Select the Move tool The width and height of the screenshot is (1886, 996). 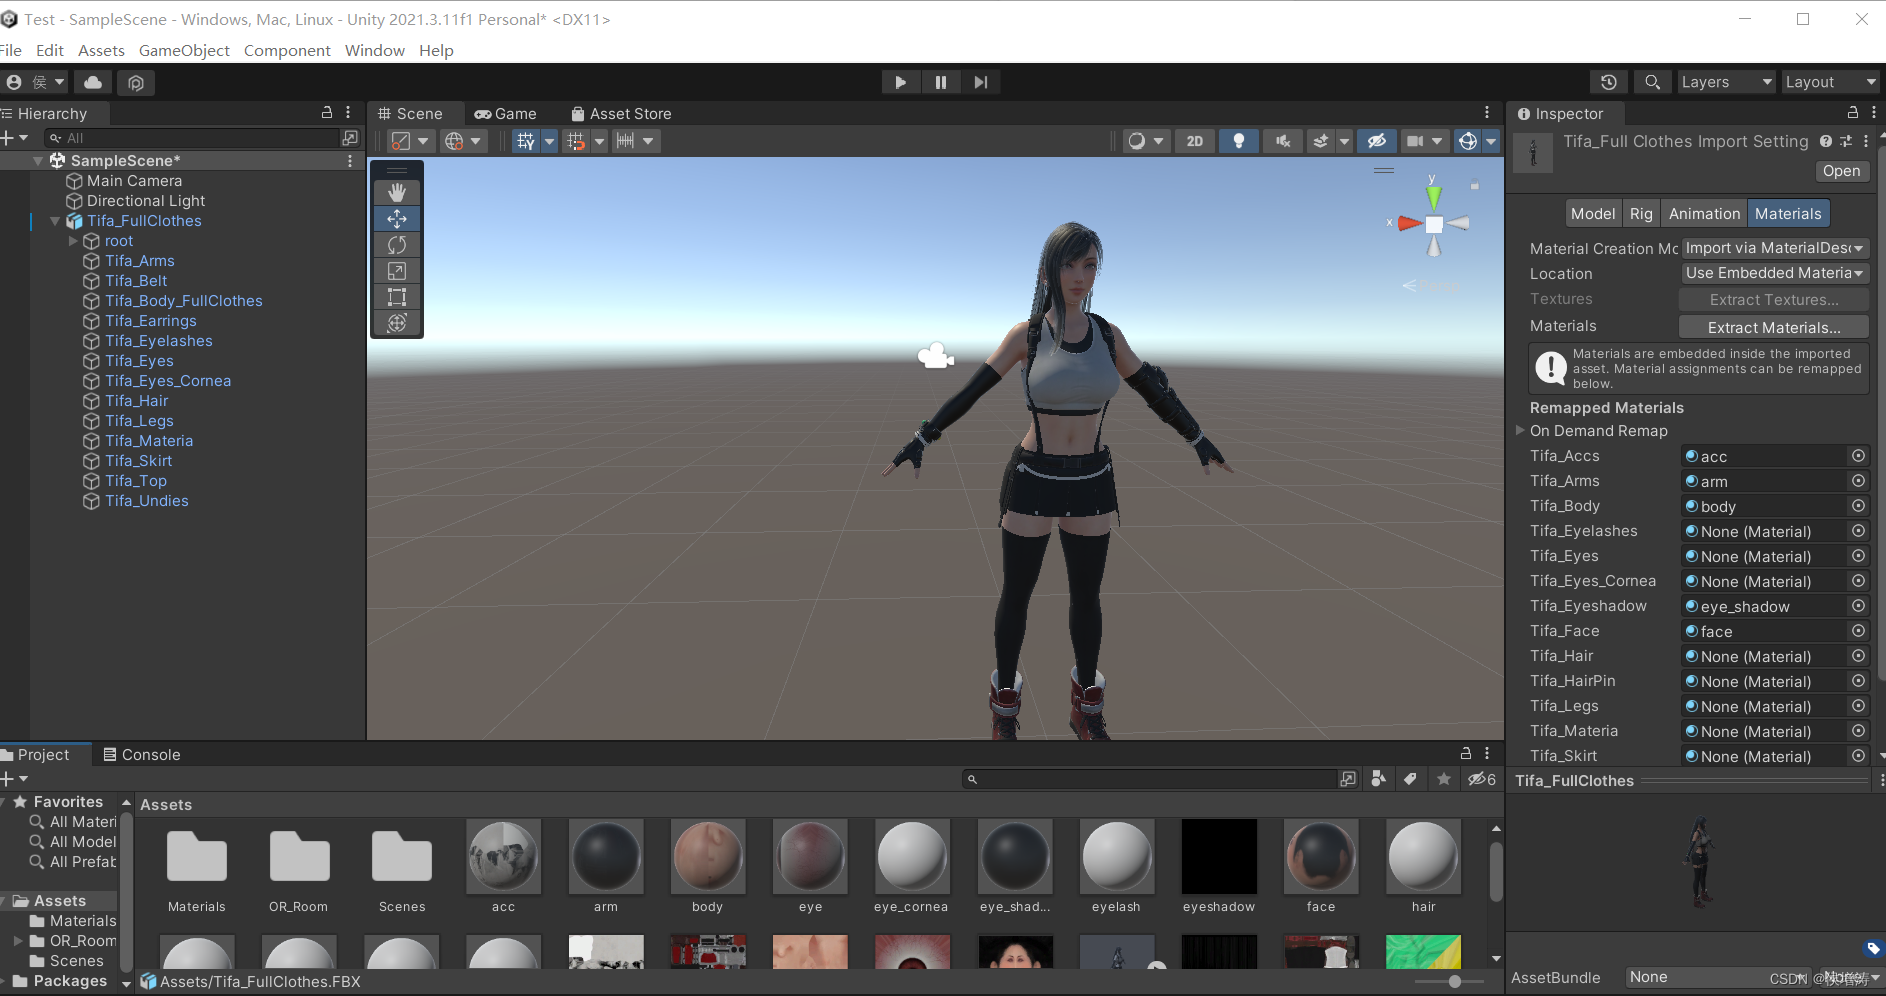pos(397,218)
